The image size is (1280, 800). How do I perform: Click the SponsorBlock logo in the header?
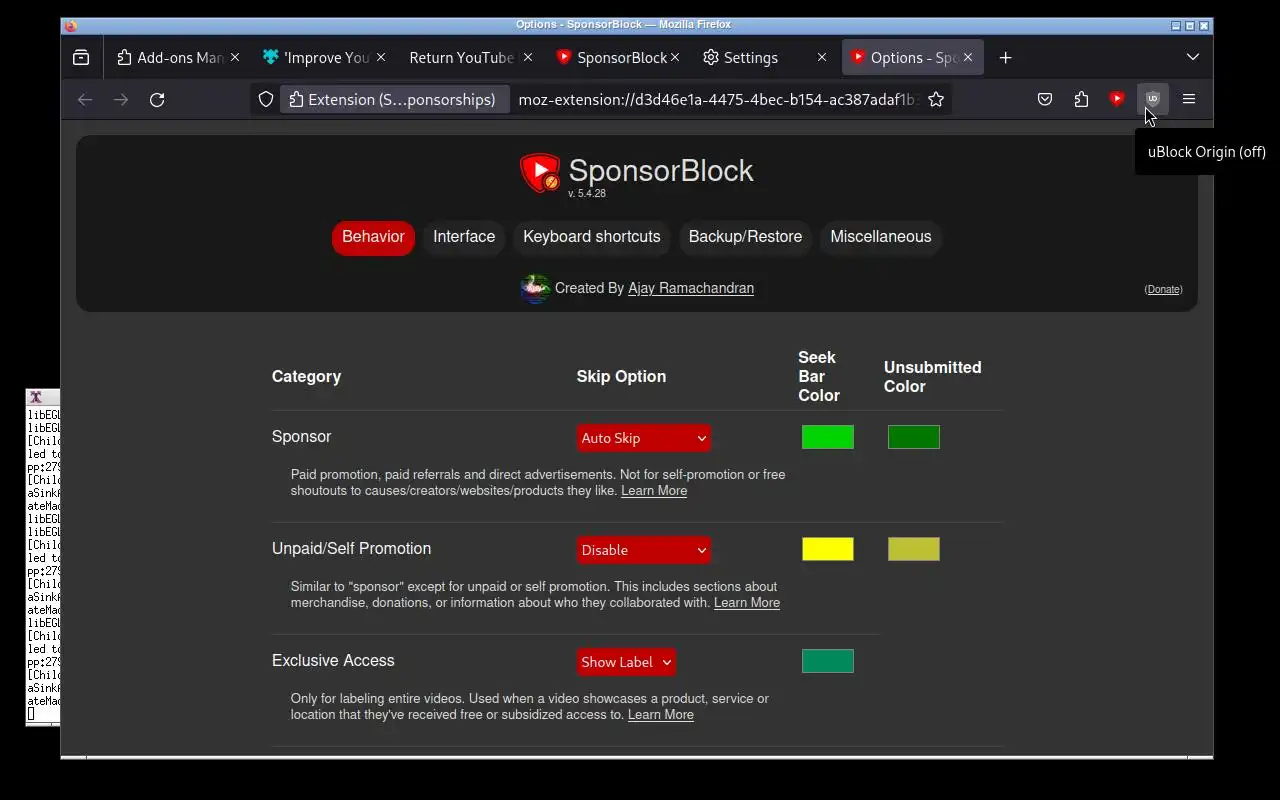[x=540, y=172]
